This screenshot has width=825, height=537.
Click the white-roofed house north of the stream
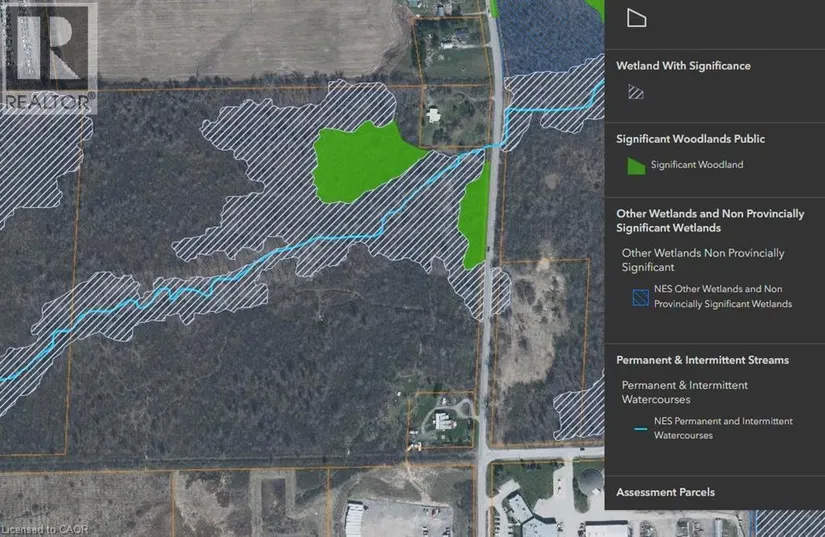434,115
